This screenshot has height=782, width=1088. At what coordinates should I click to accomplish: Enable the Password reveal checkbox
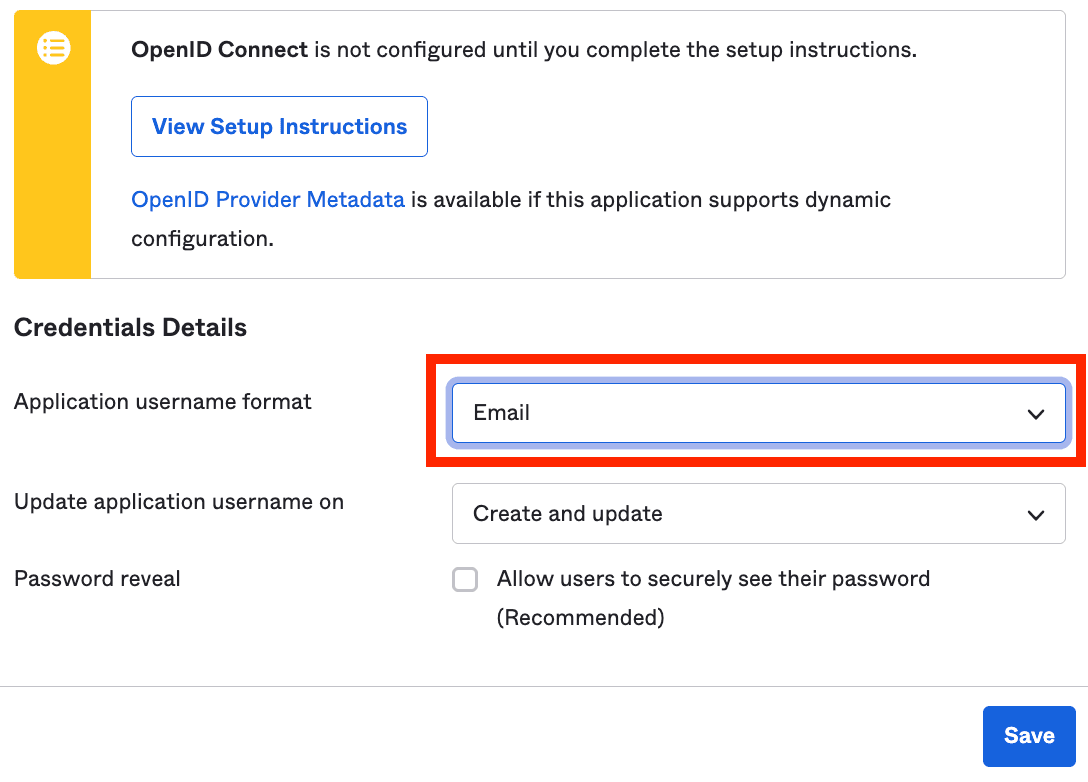(x=465, y=579)
